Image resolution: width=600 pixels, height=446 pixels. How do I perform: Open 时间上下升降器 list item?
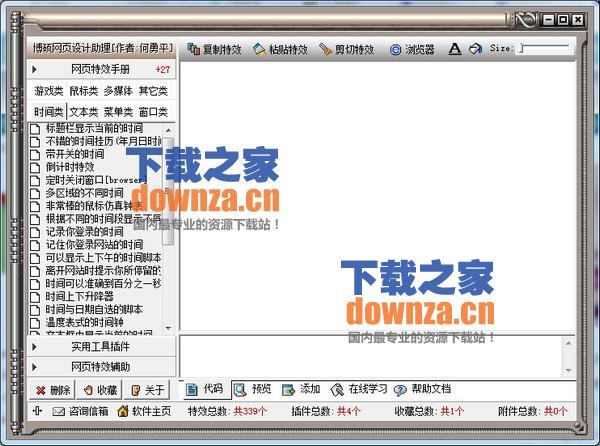click(80, 296)
